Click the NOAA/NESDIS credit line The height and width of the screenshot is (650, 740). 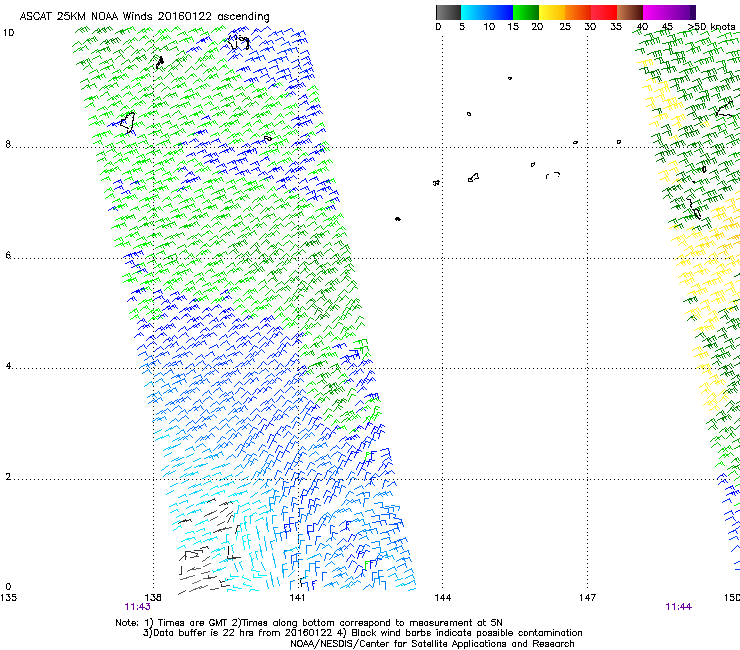(432, 644)
